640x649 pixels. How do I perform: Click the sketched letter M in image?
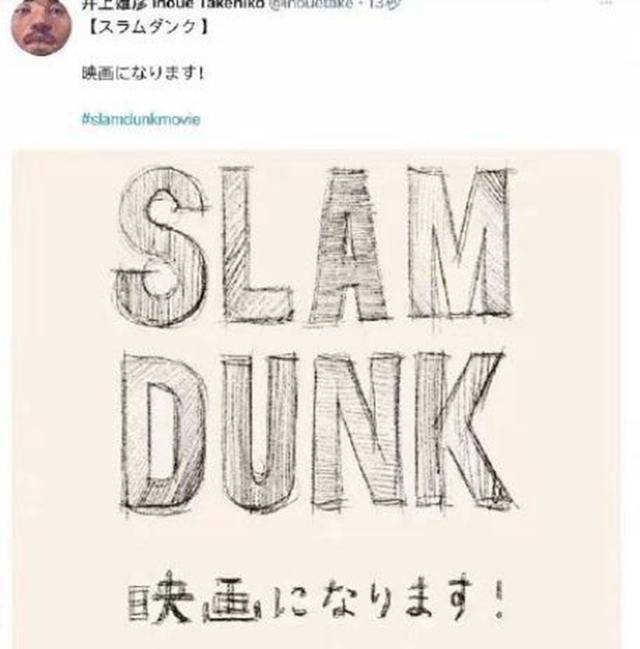tap(460, 242)
